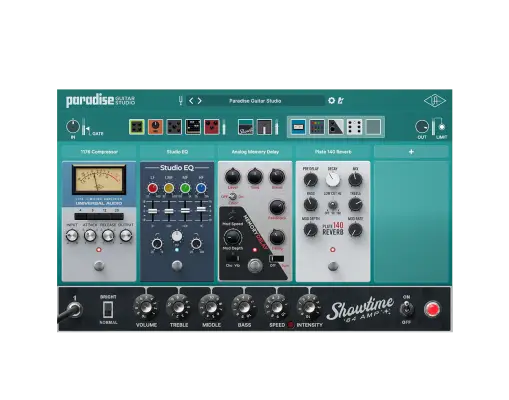Click the fourth Studio EQ fader
The height and width of the screenshot is (400, 509).
click(x=201, y=209)
